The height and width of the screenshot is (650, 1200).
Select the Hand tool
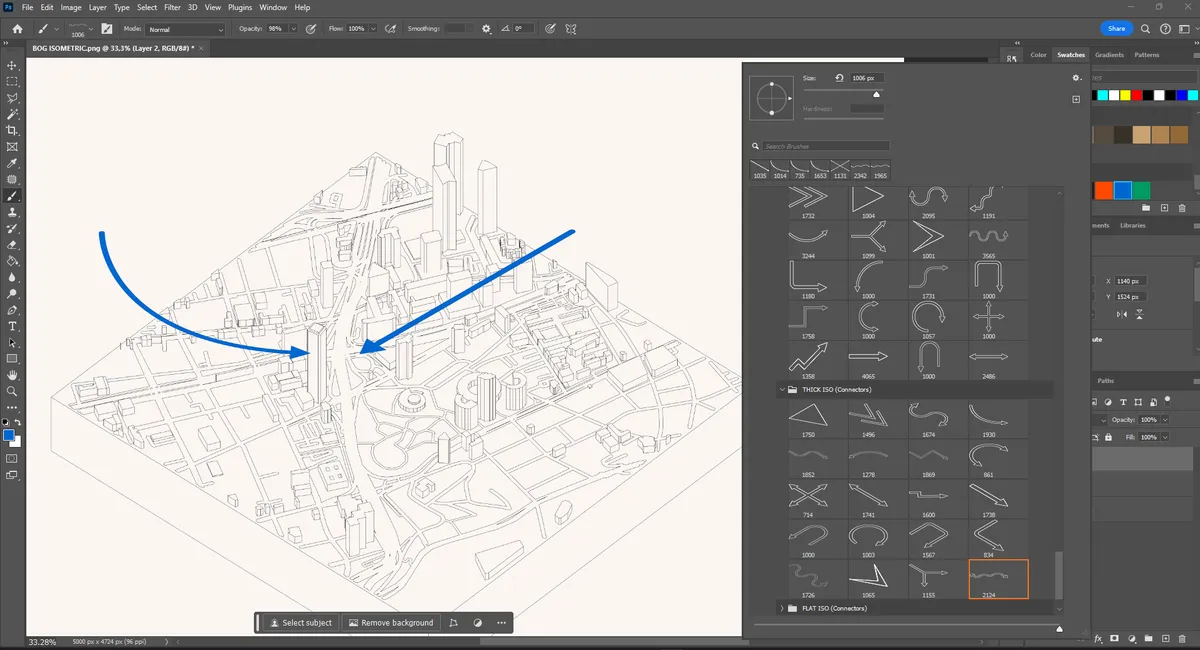pyautogui.click(x=12, y=375)
